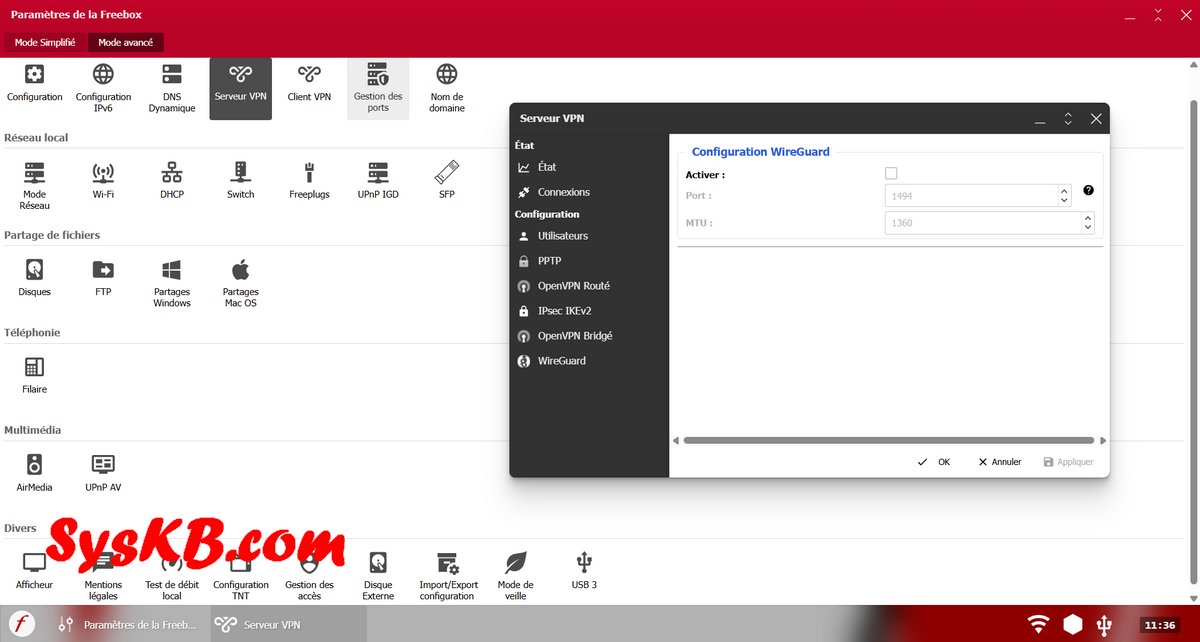The image size is (1200, 642).
Task: Open the Disques settings
Action: (35, 279)
